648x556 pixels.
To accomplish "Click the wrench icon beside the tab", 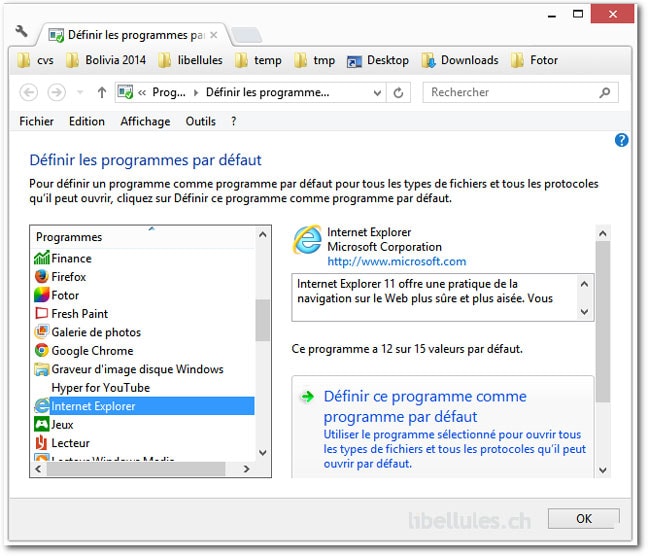I will point(21,31).
